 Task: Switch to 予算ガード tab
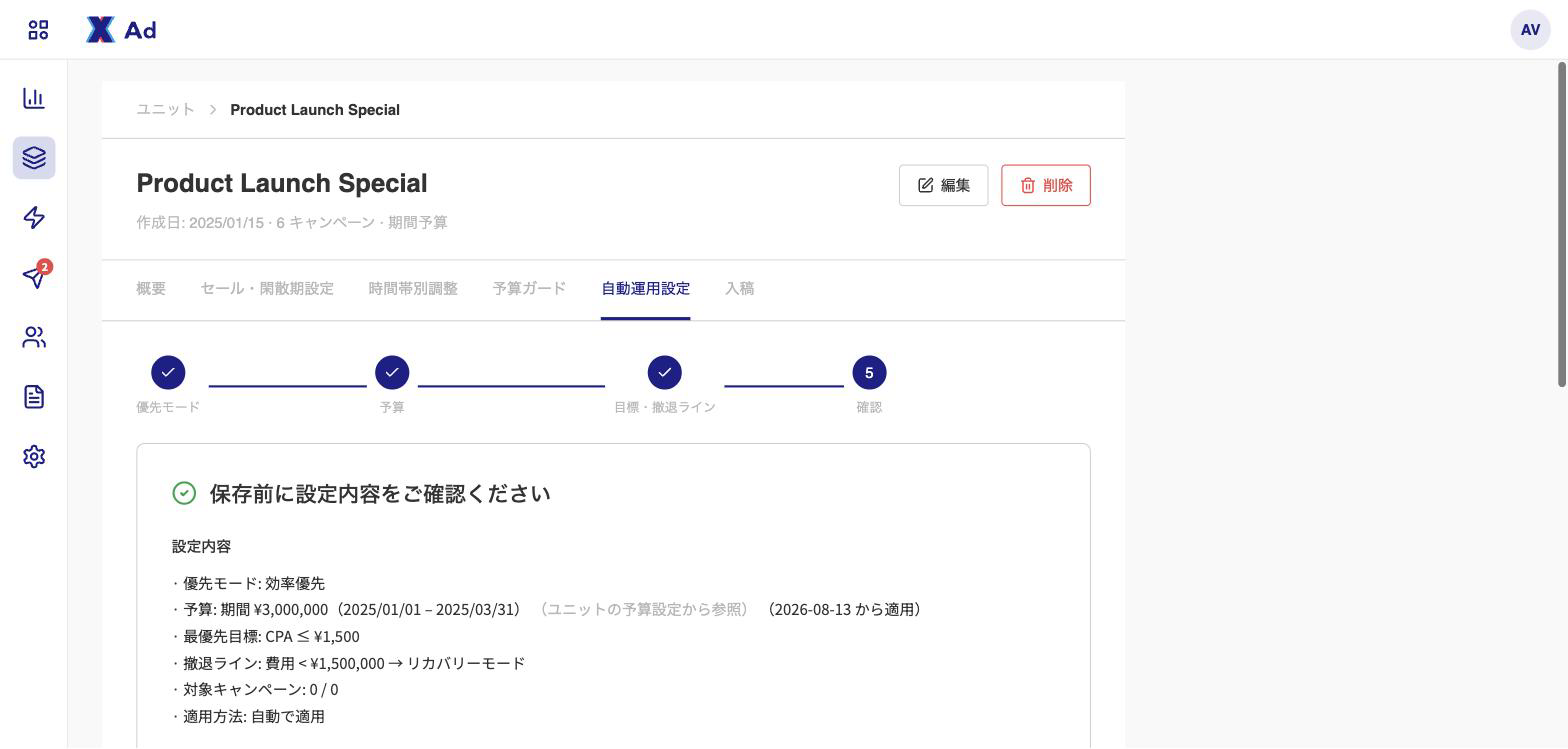(529, 289)
